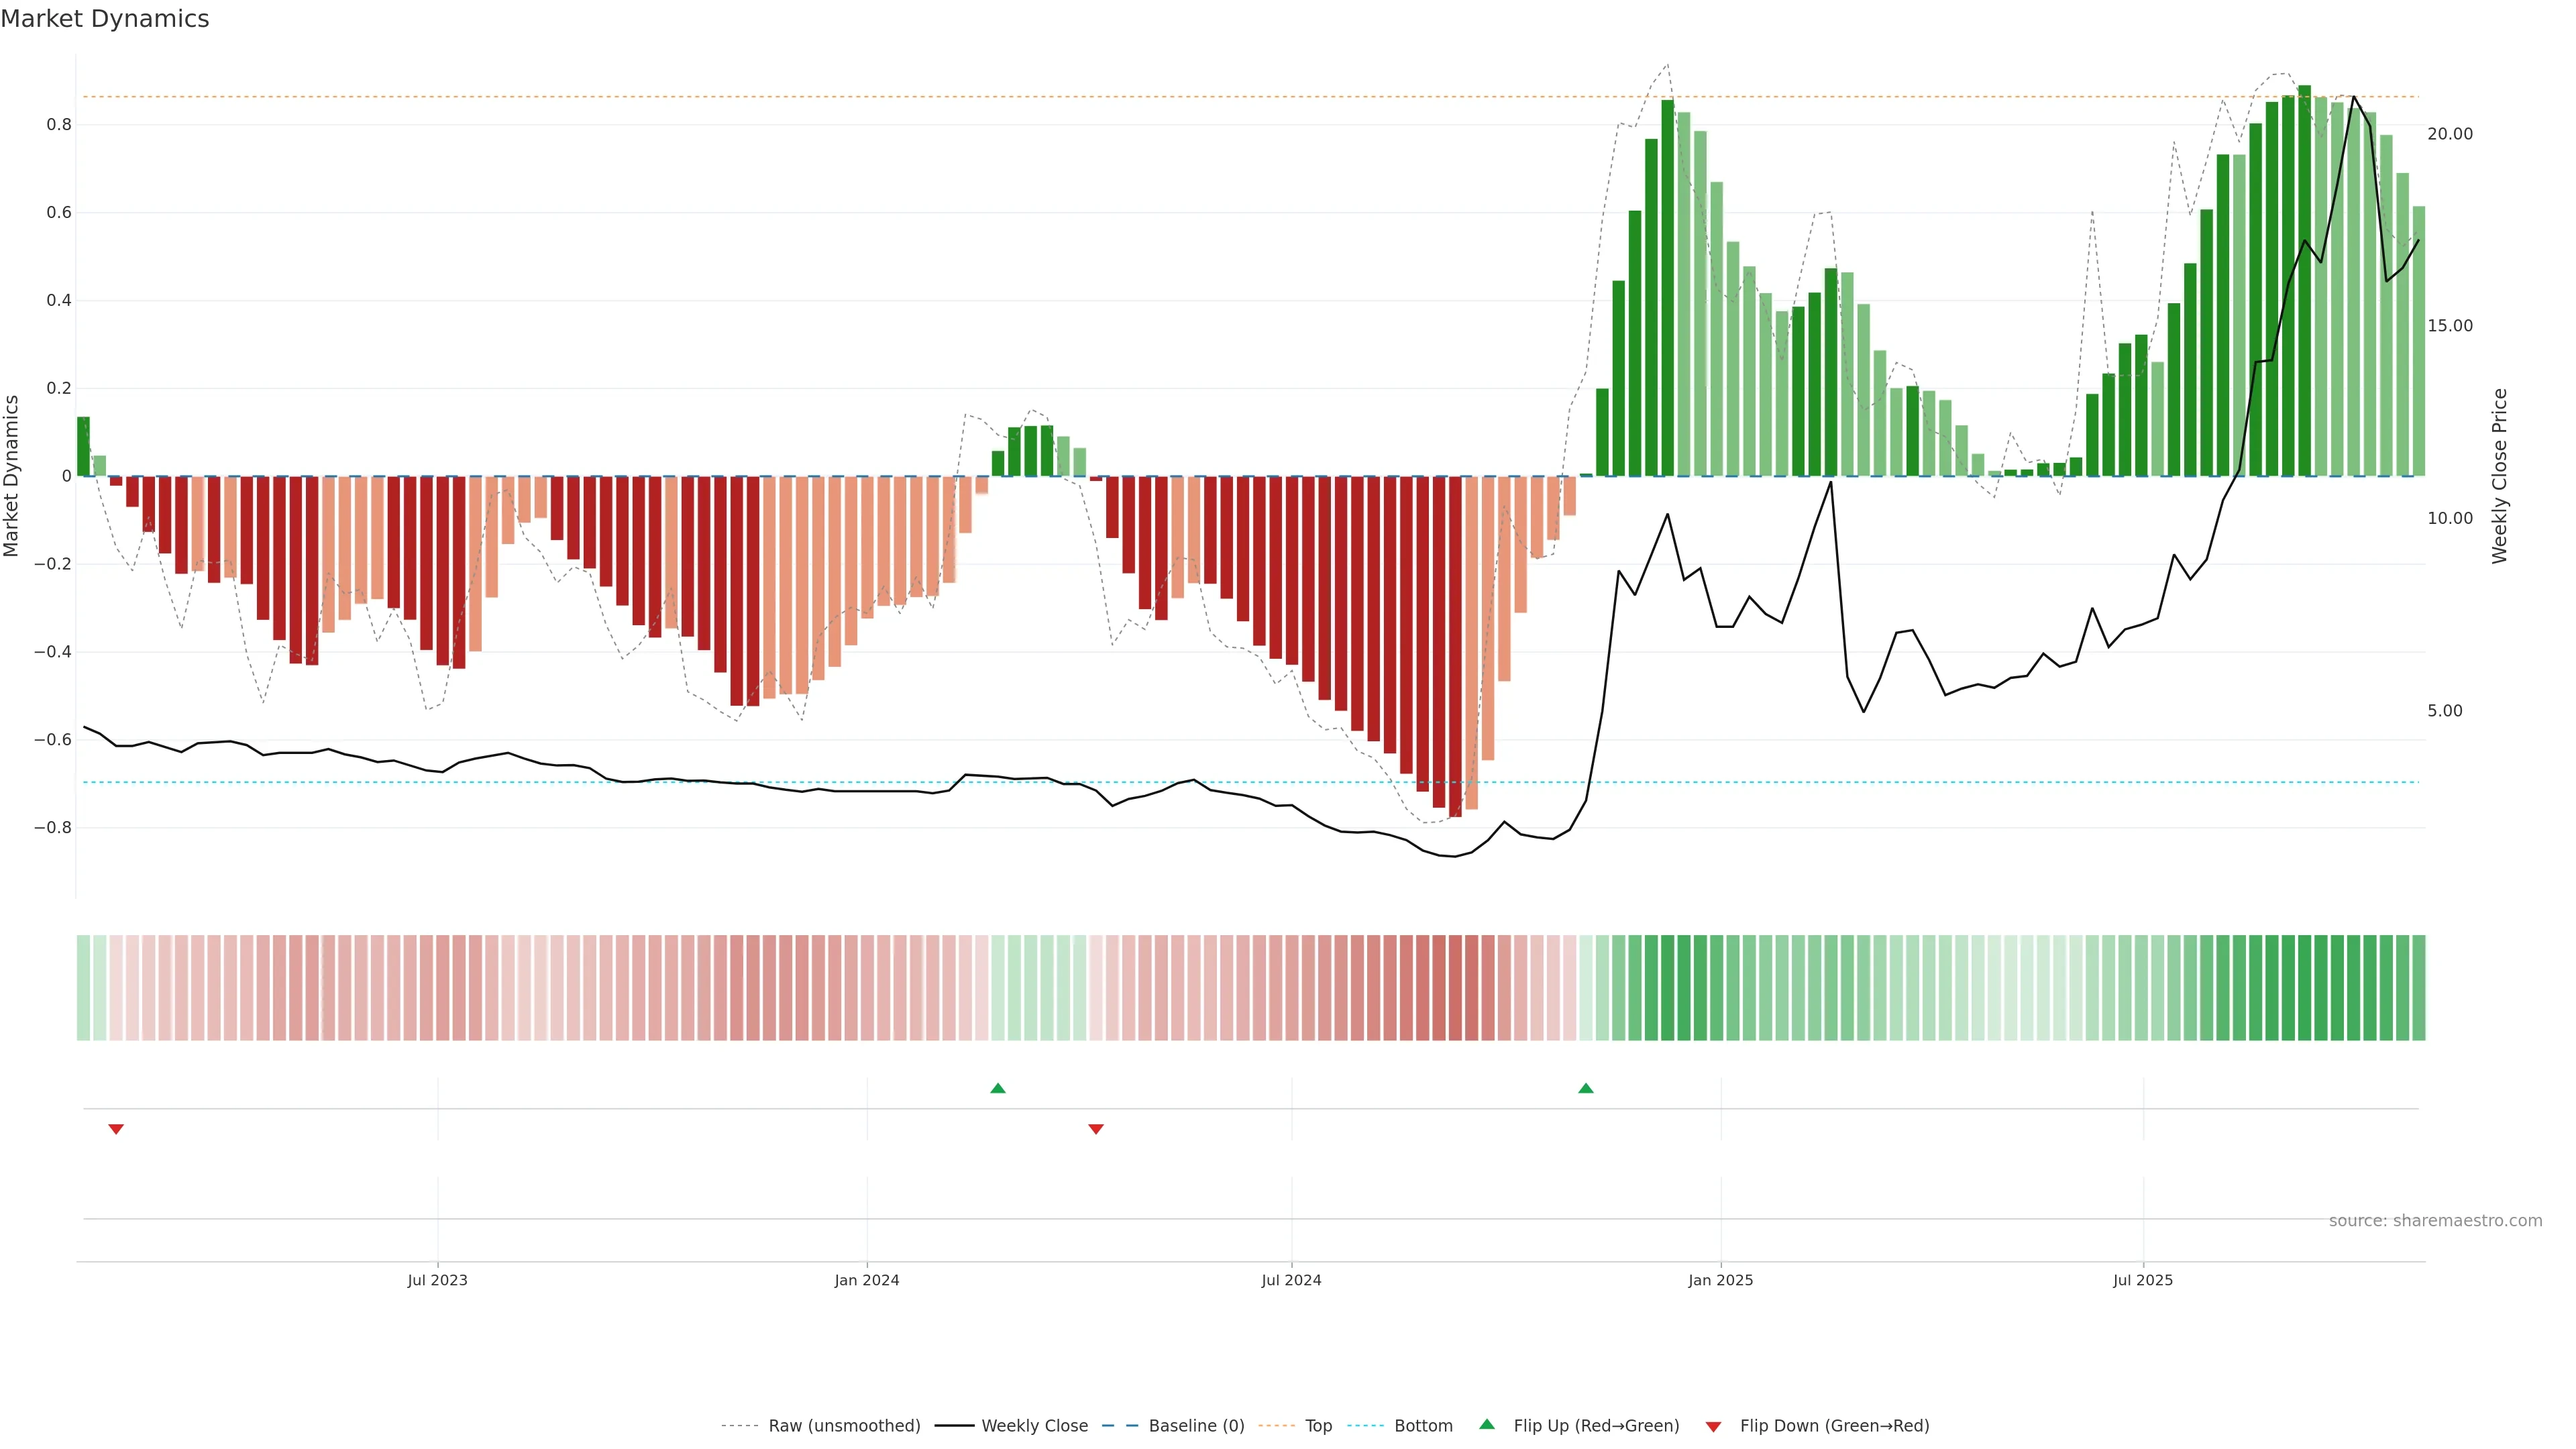Click the red Flip Down legend triangle
2576x1449 pixels.
(1713, 1426)
